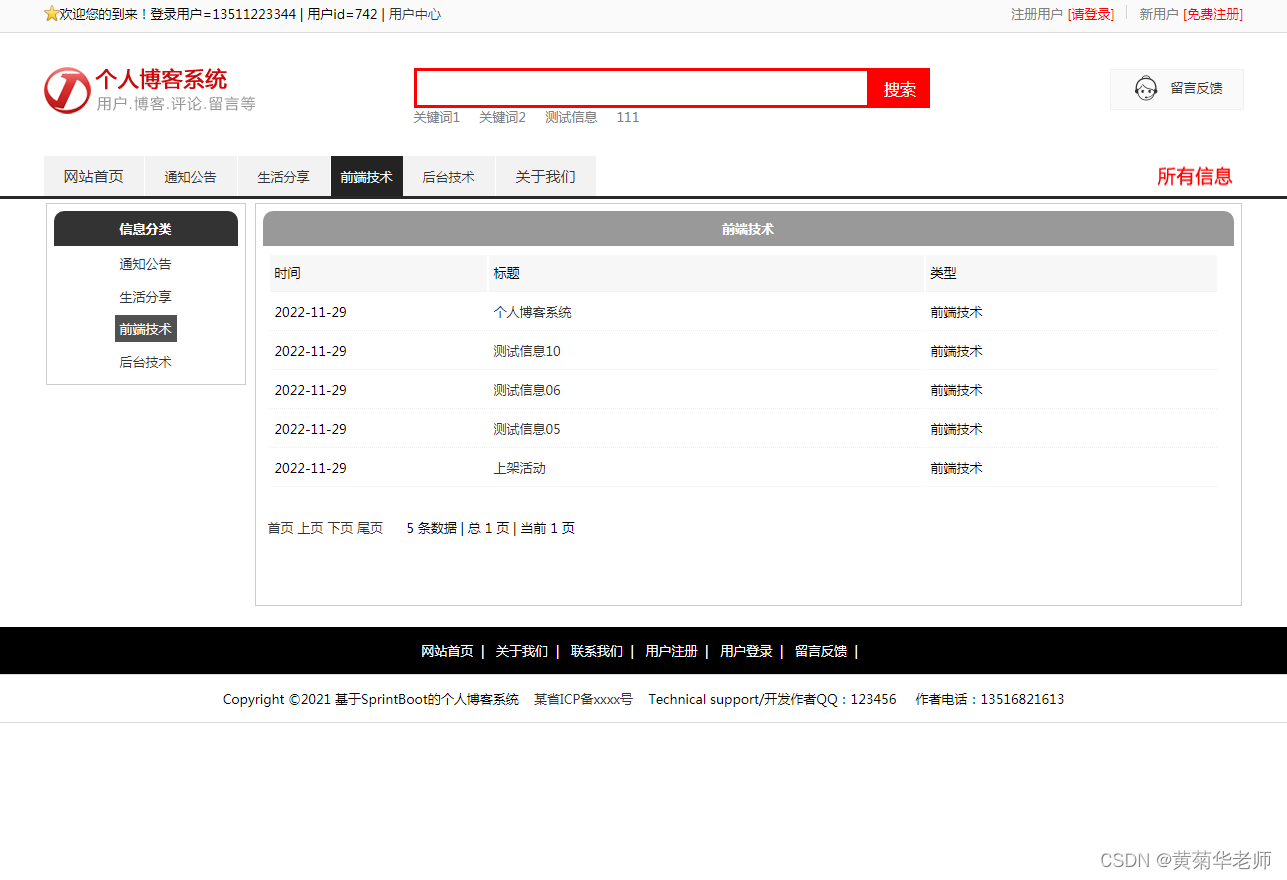Click 联系我们 in the footer menu
This screenshot has width=1287, height=880.
pos(597,650)
